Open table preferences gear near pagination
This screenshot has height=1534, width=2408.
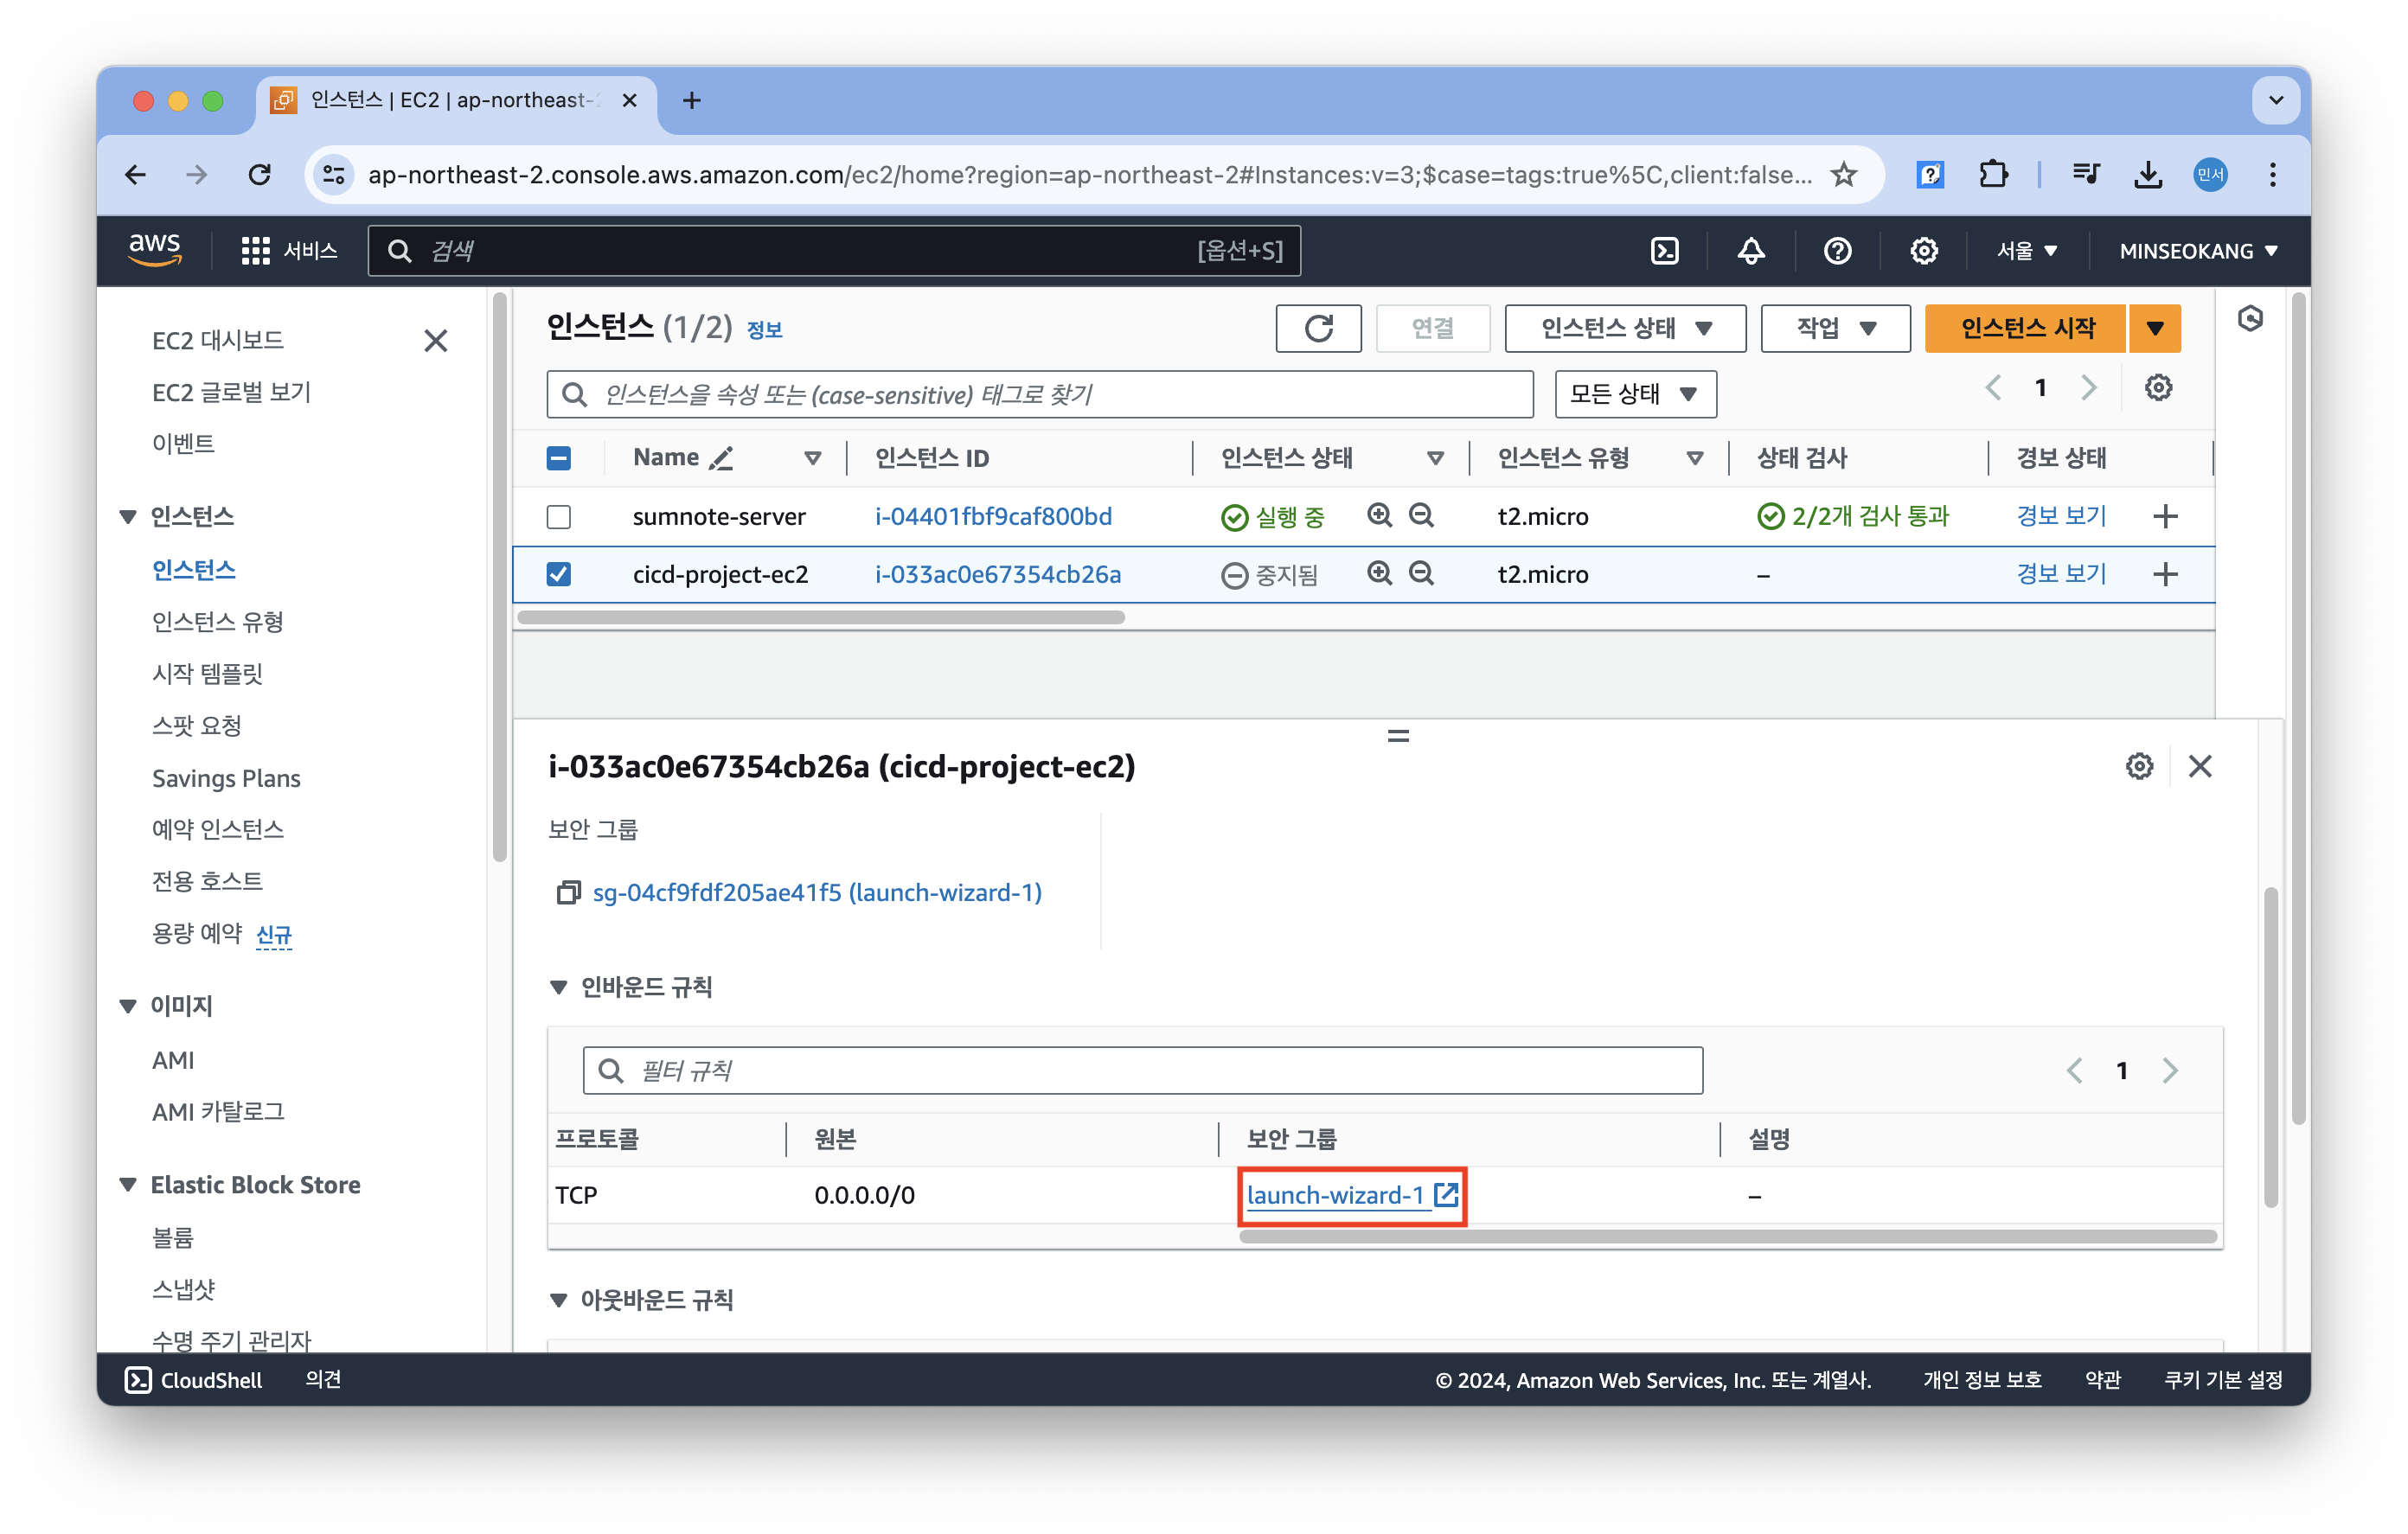[x=2158, y=388]
